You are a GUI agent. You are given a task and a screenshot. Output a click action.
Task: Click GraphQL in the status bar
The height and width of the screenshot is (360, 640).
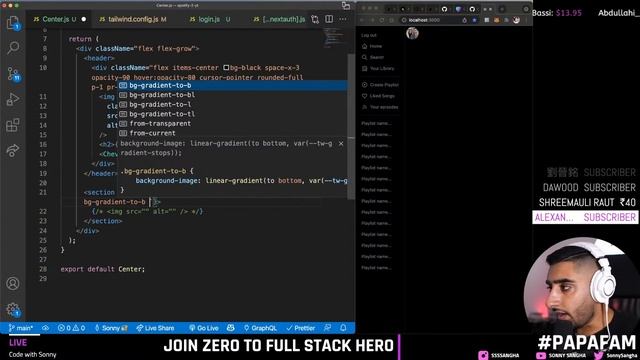[x=260, y=328]
